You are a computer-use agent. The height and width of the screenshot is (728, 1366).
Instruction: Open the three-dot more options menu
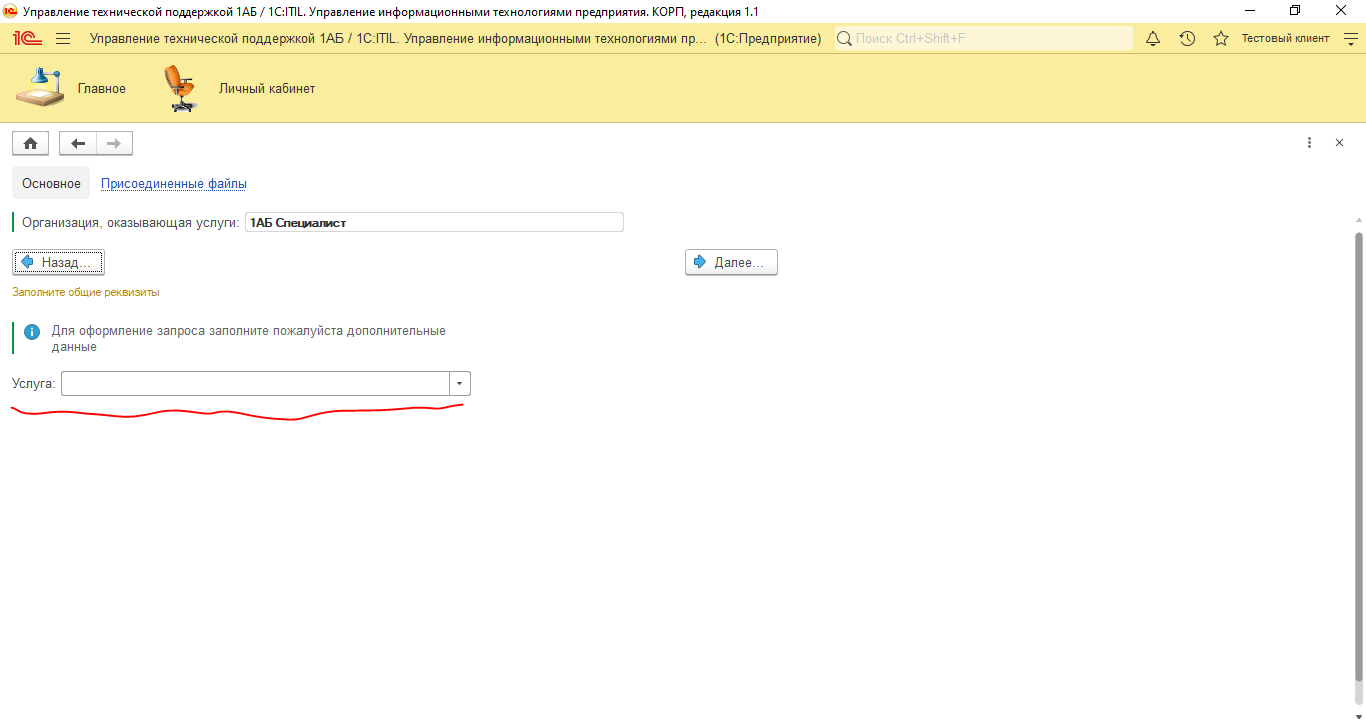tap(1309, 143)
